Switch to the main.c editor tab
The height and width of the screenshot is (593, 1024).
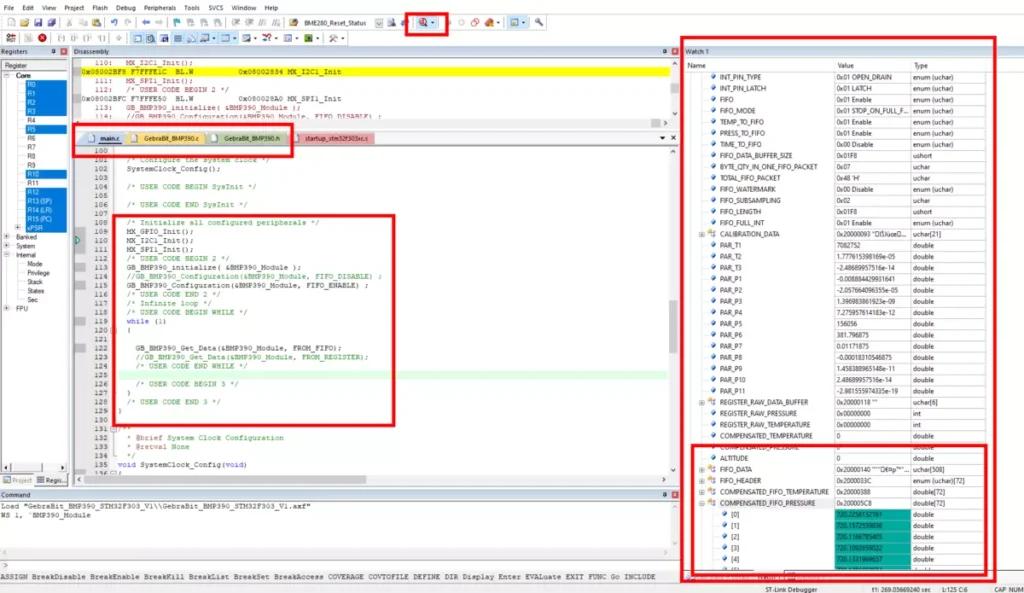tap(104, 138)
